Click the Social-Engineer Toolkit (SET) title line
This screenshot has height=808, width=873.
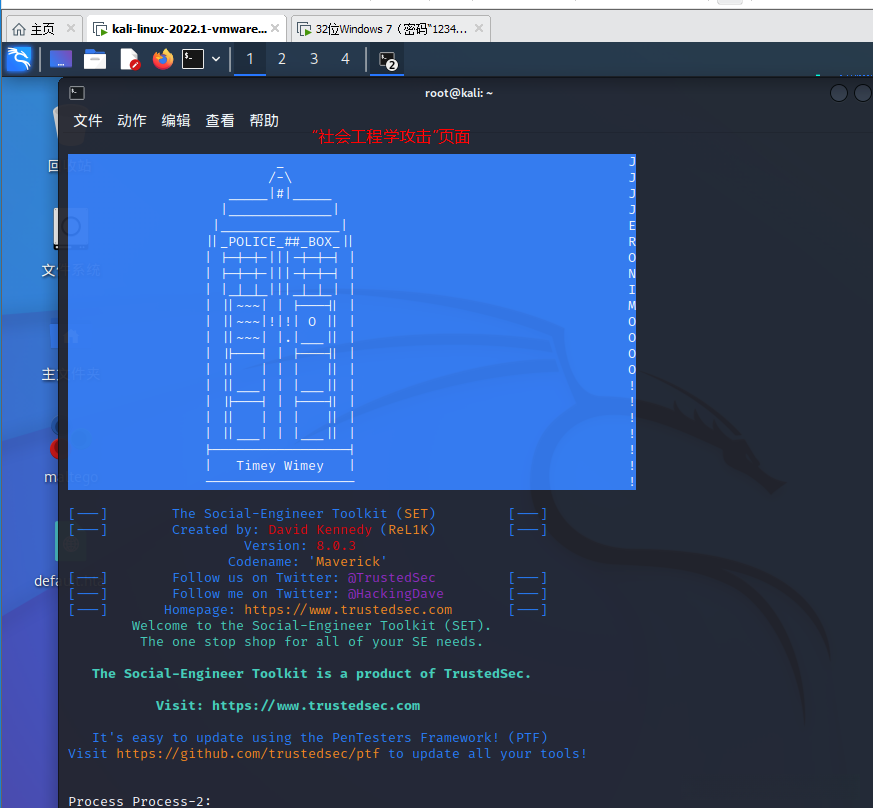303,513
